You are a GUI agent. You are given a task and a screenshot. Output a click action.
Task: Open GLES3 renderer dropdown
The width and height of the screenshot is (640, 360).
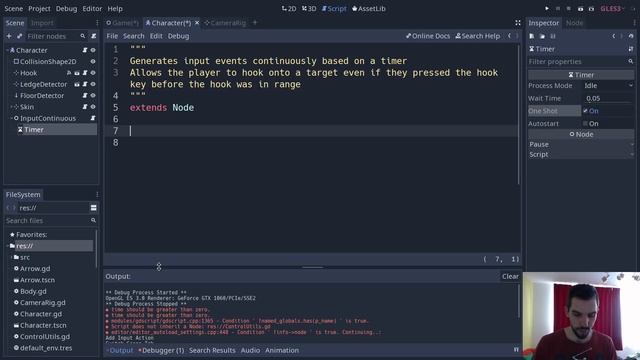[x=612, y=9]
